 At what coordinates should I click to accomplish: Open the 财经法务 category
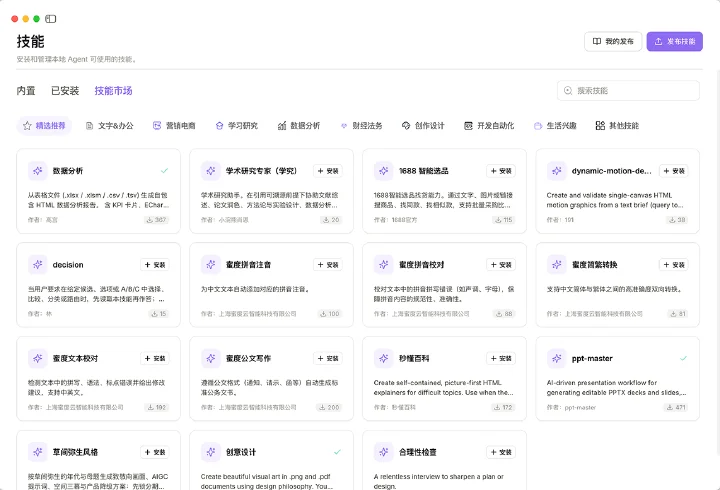tap(361, 125)
